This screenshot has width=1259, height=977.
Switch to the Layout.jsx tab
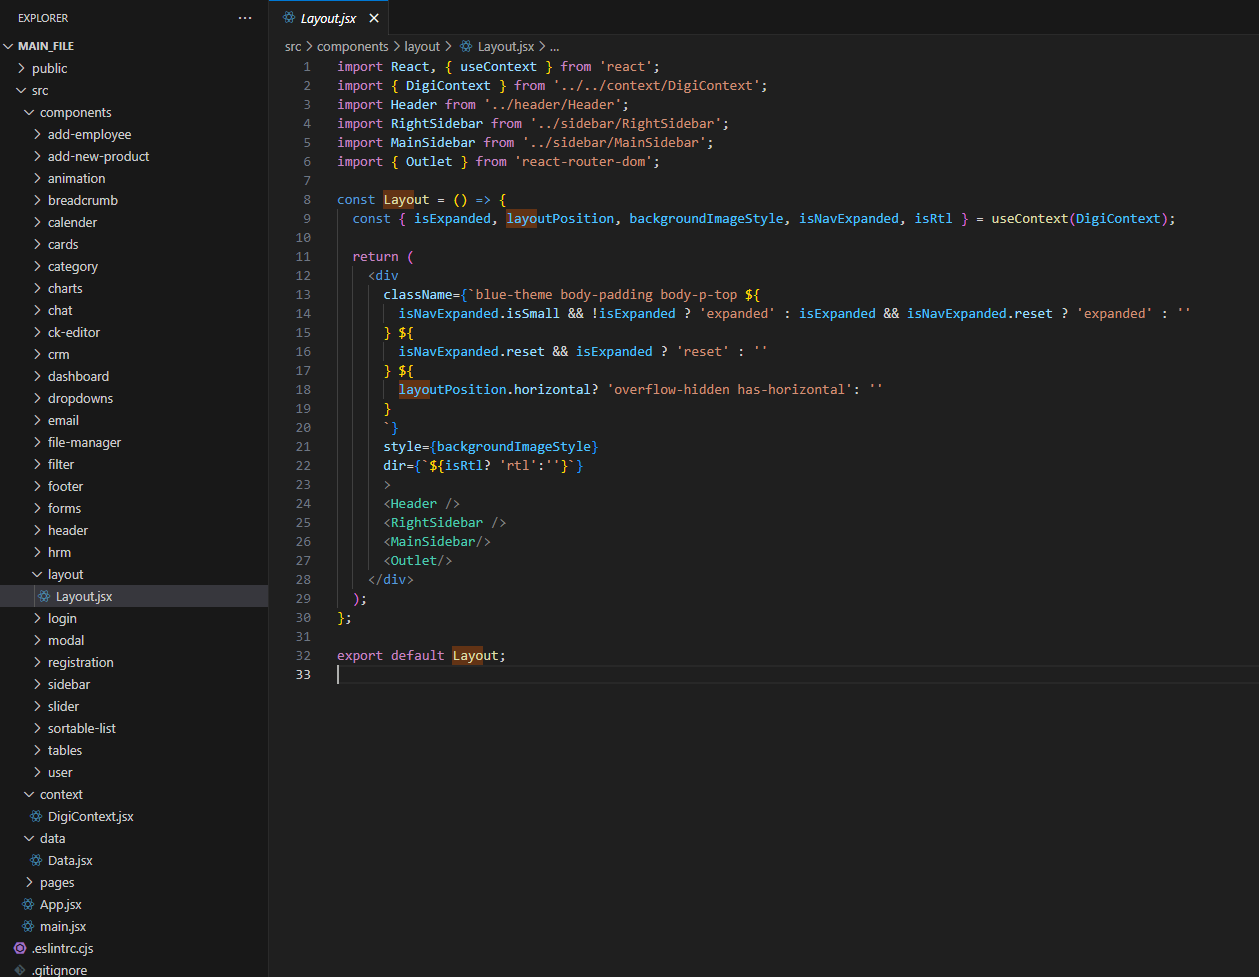tap(328, 18)
